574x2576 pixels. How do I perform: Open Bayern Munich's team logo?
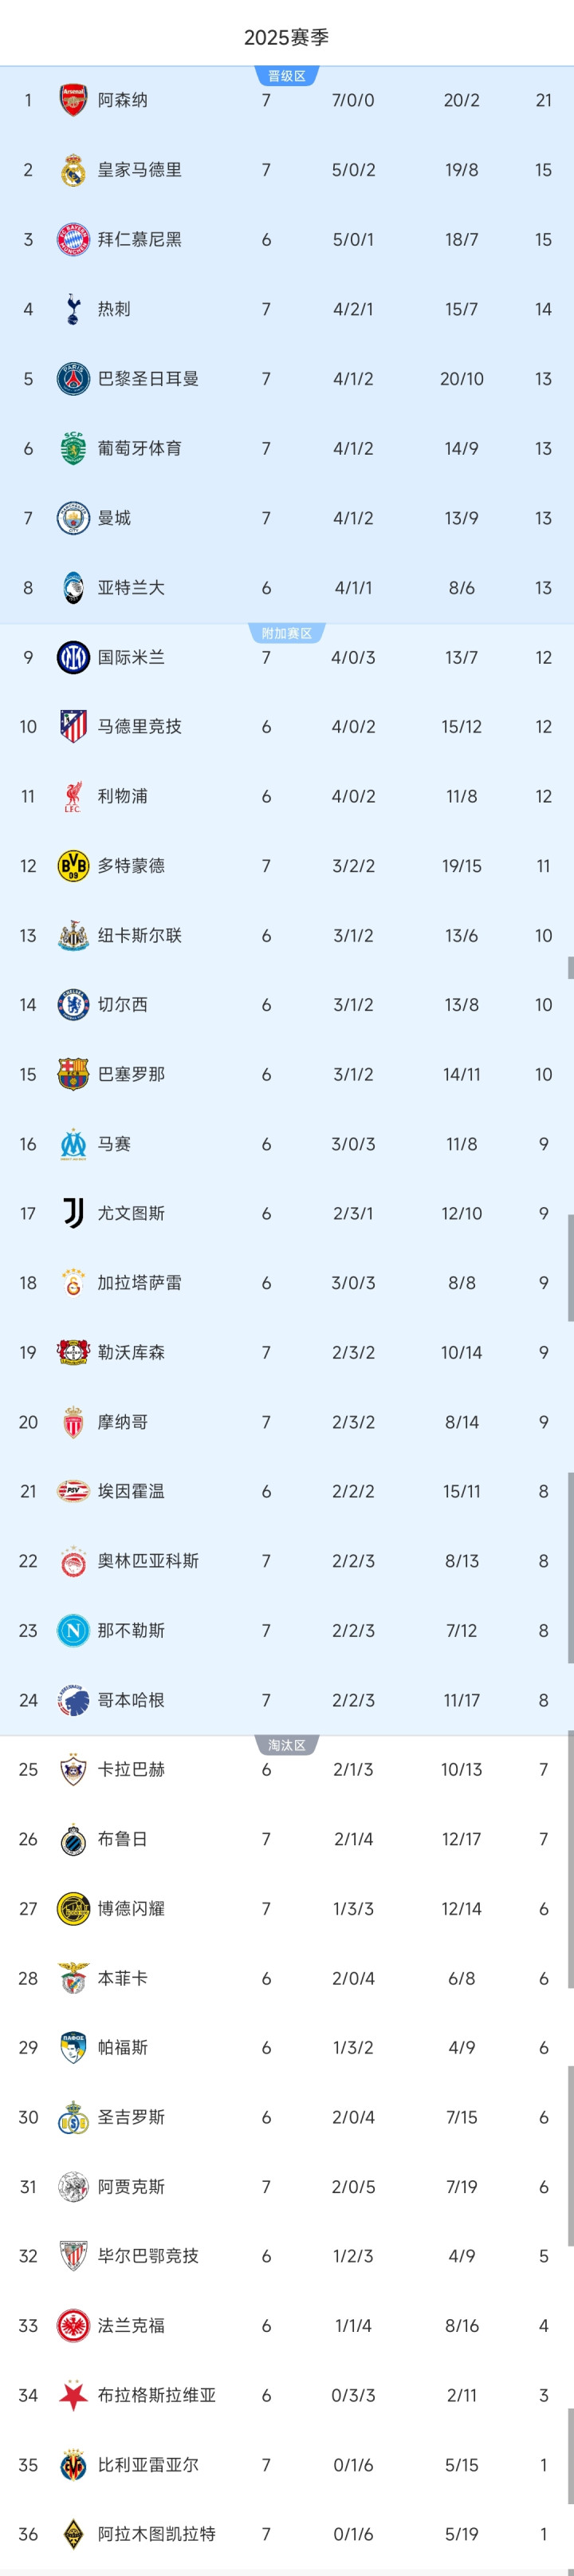tap(73, 239)
